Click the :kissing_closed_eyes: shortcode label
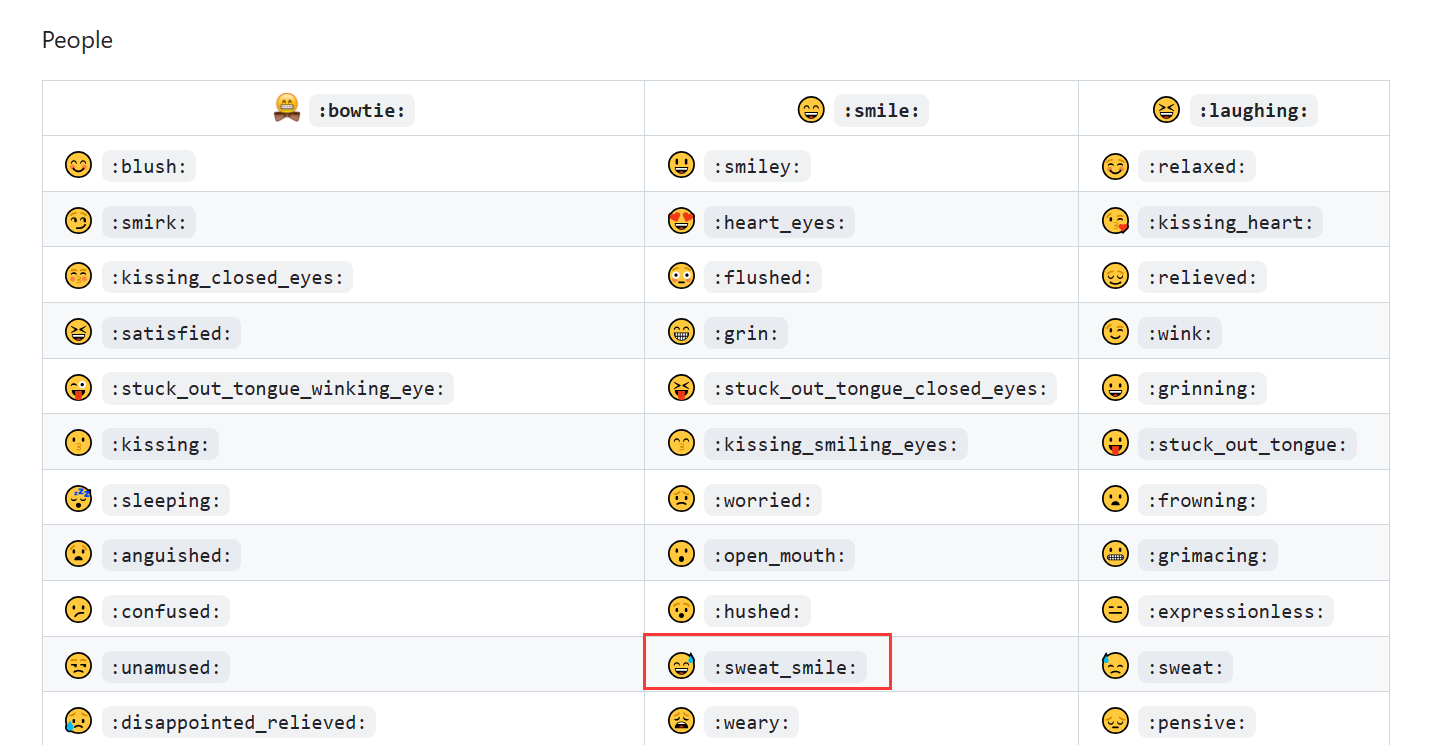 [x=227, y=277]
